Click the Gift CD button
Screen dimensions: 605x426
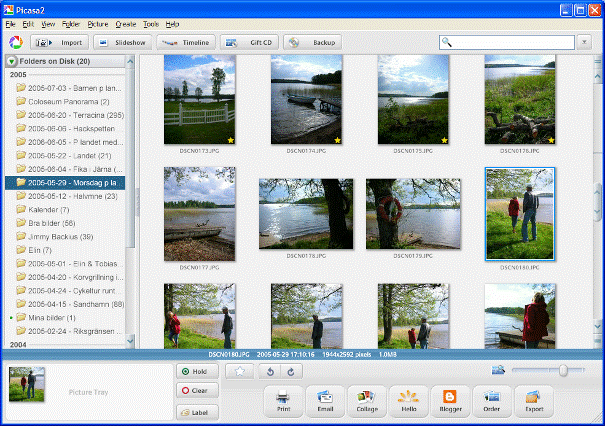coord(249,42)
